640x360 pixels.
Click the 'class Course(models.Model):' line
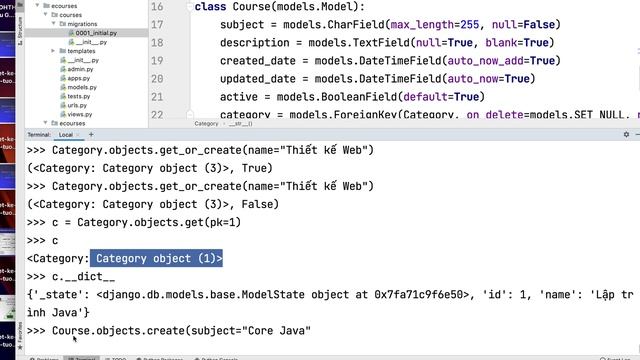point(280,7)
